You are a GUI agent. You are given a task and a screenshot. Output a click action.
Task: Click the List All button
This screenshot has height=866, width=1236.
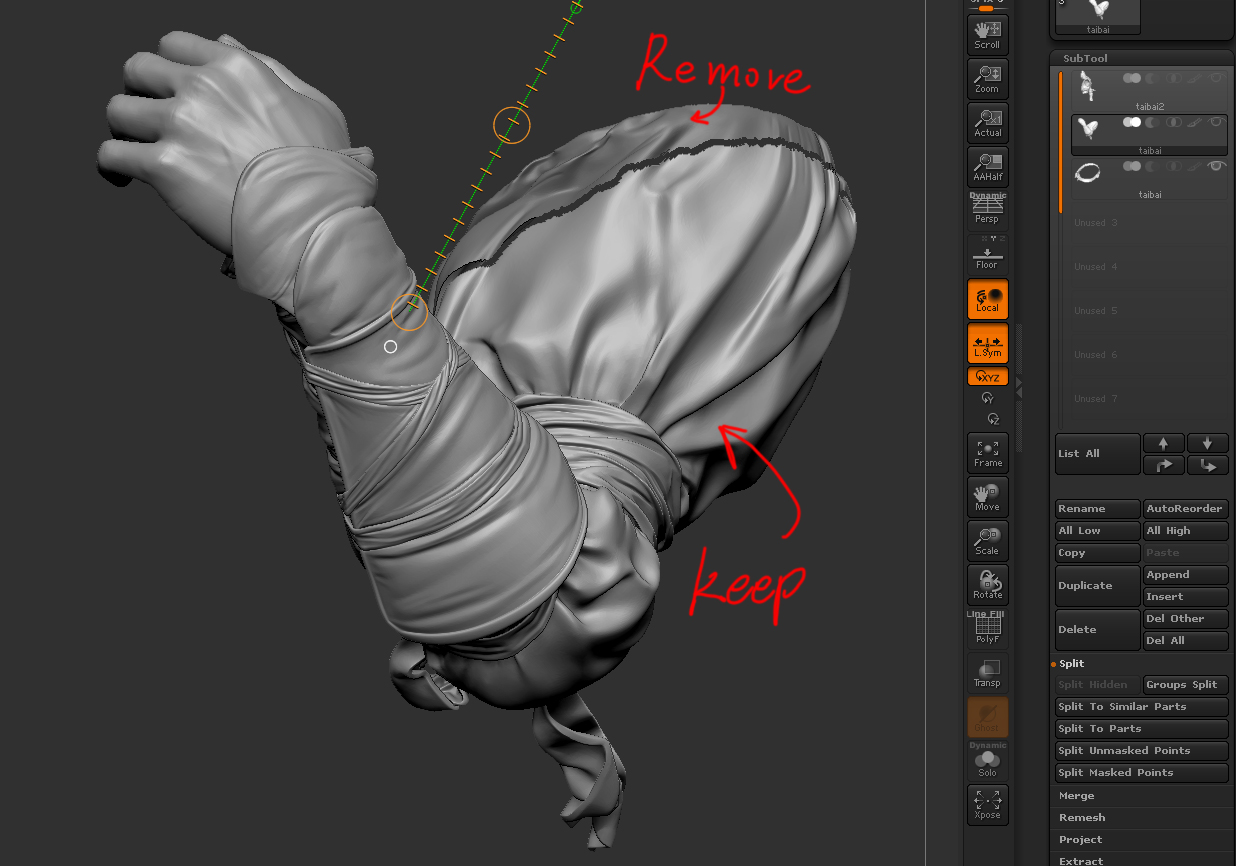pyautogui.click(x=1098, y=454)
